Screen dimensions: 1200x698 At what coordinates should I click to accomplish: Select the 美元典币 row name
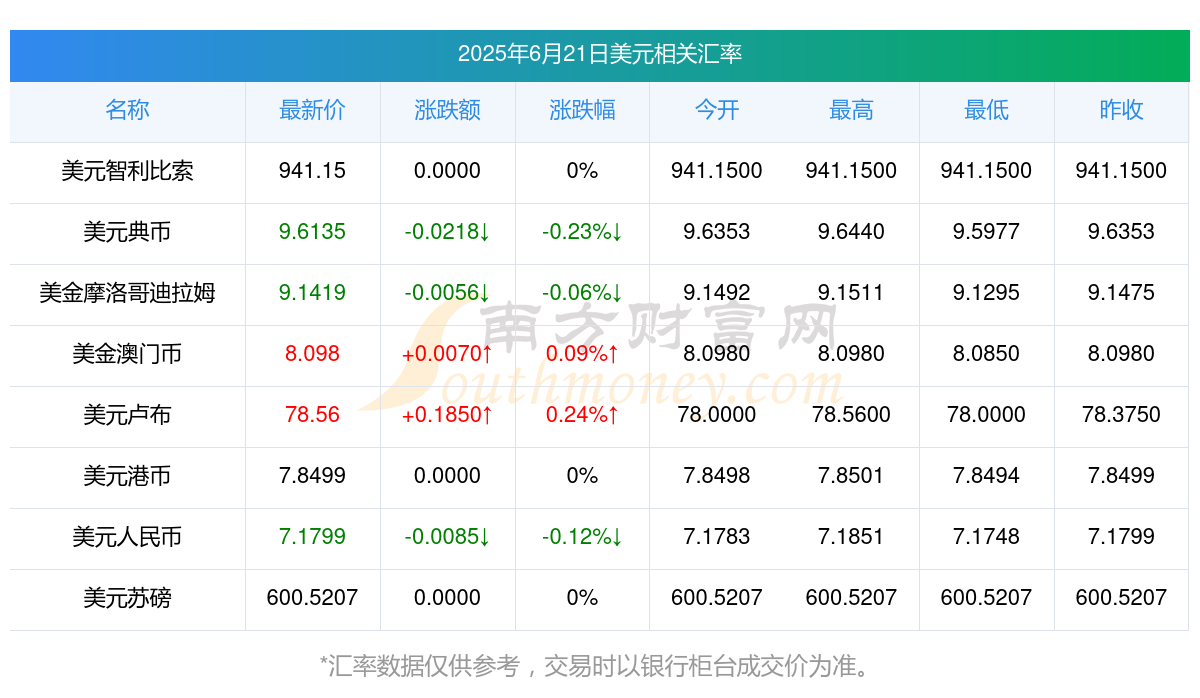(127, 232)
